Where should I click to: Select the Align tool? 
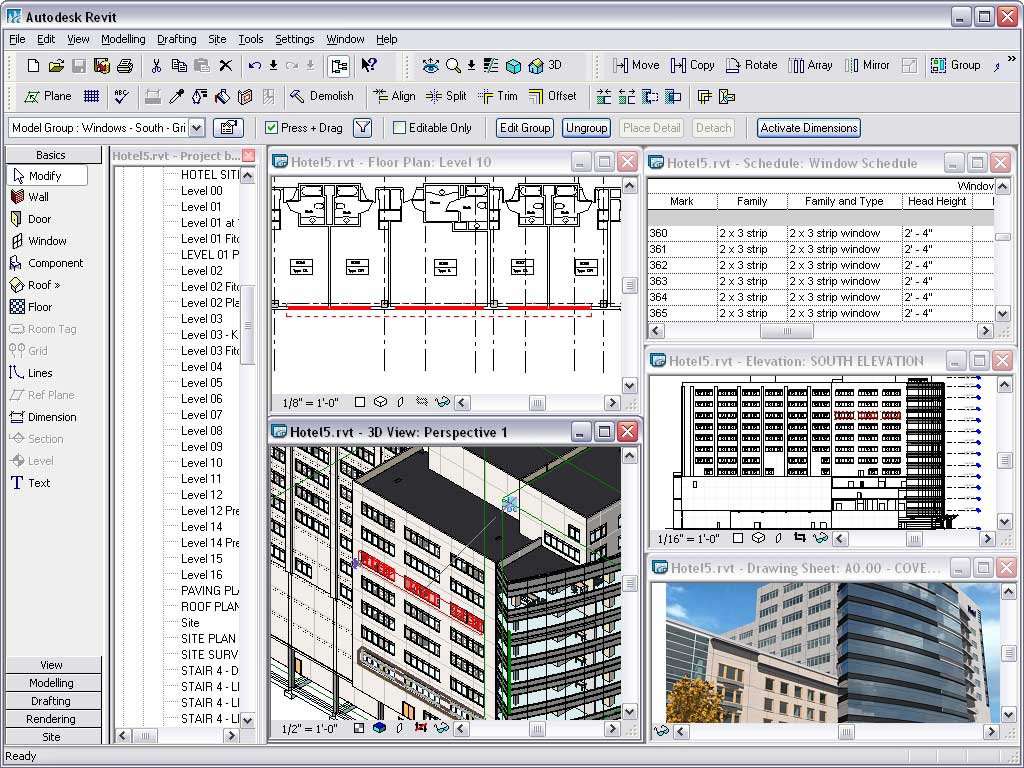click(x=394, y=97)
